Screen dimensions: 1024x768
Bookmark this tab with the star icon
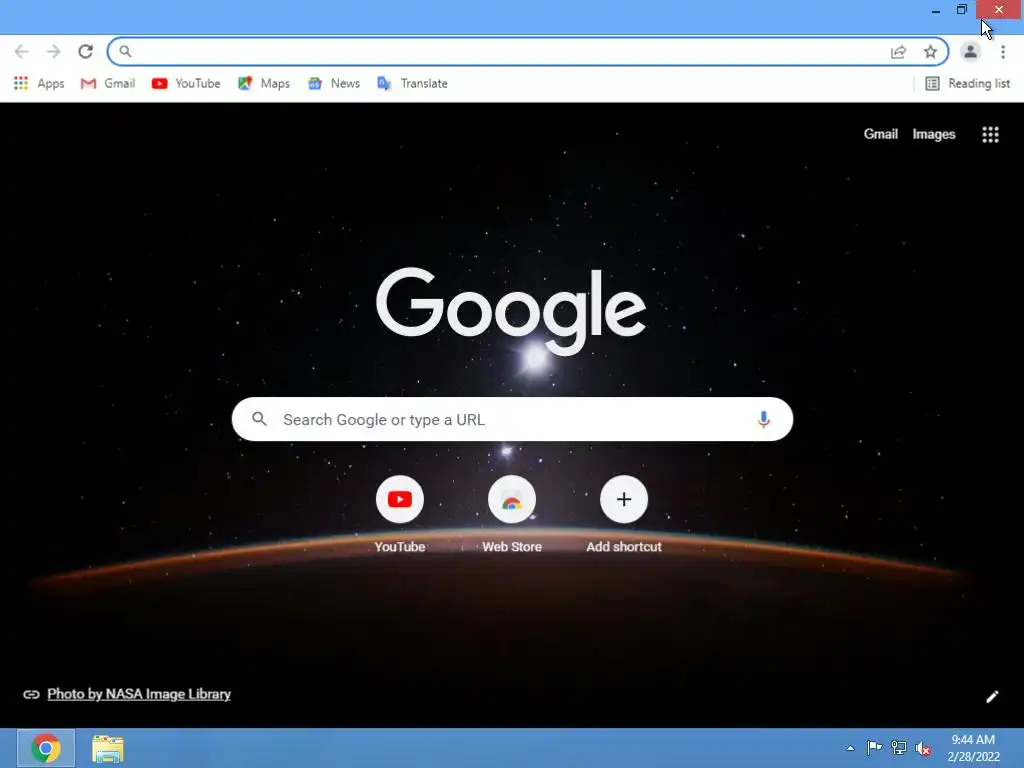coord(931,52)
